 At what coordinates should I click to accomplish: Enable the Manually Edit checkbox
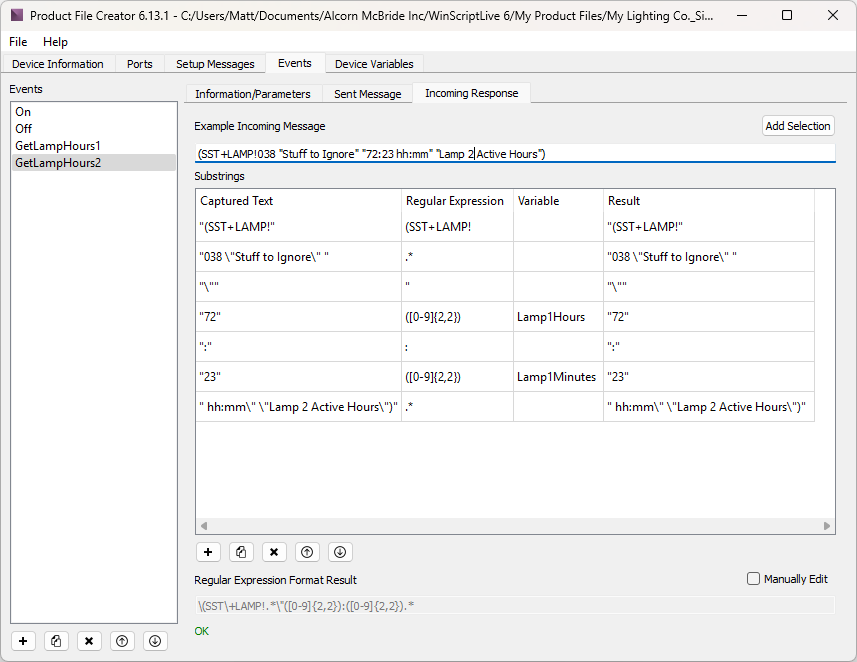coord(754,579)
